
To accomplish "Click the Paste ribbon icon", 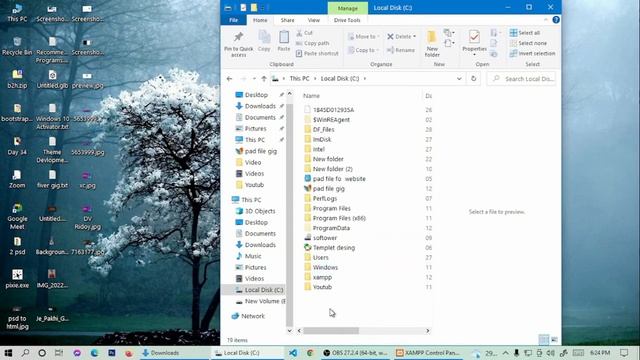I will pos(284,41).
